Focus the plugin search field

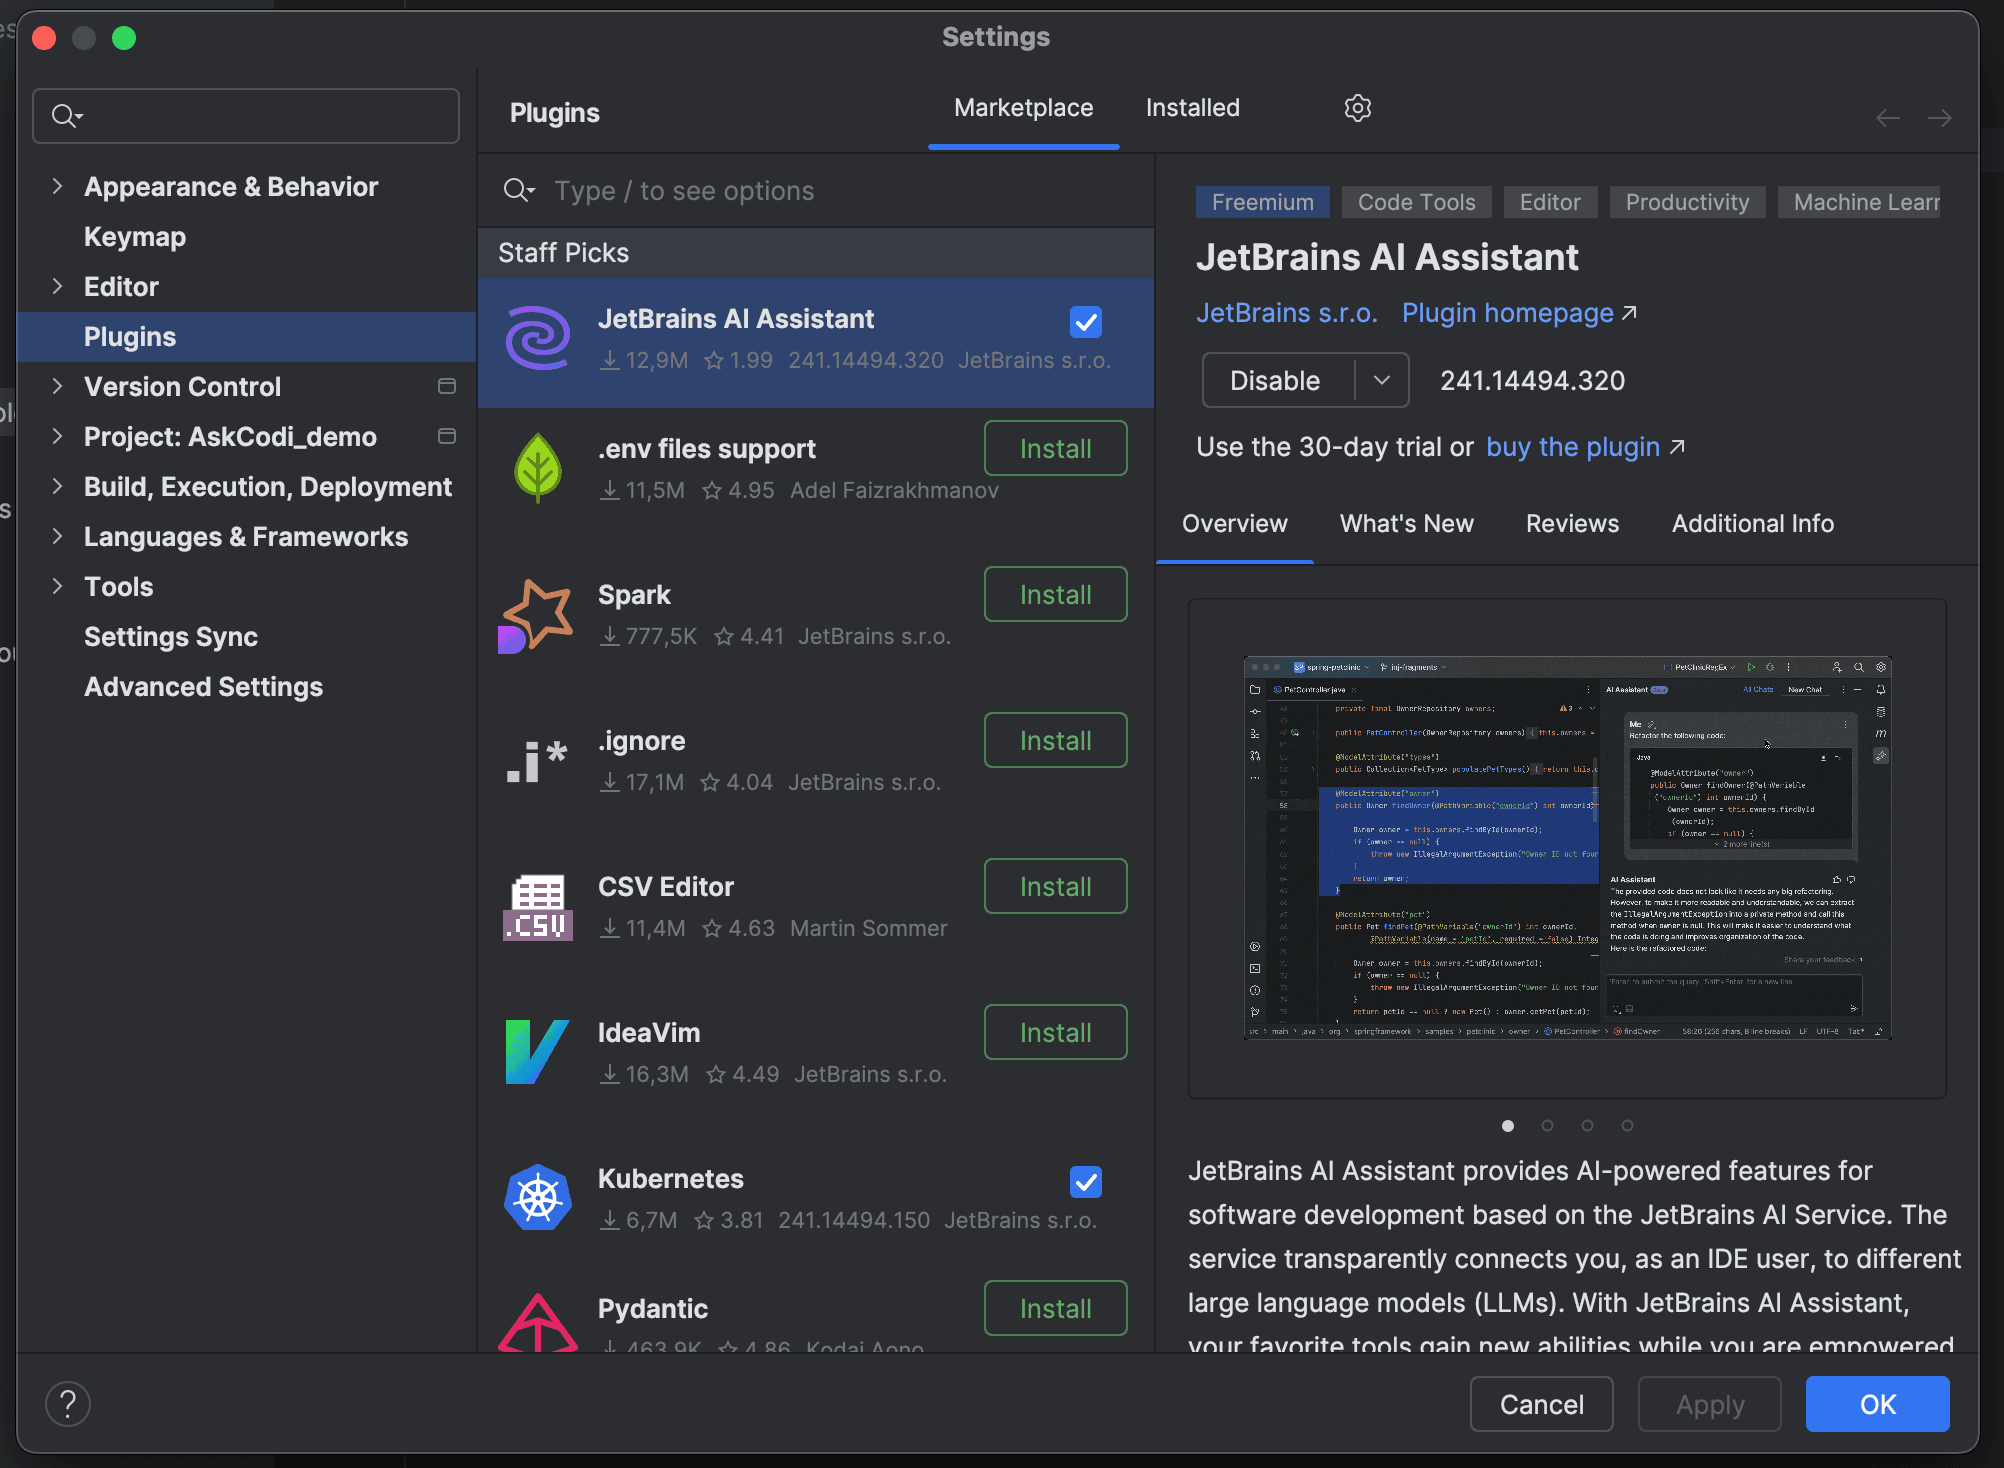(816, 190)
